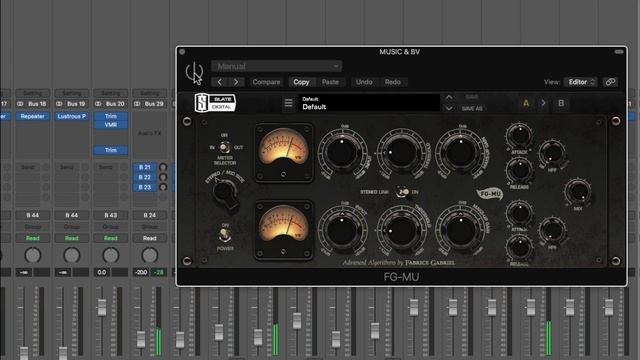Image resolution: width=640 pixels, height=360 pixels.
Task: Click the top channel Threshold knob
Action: pos(401,152)
